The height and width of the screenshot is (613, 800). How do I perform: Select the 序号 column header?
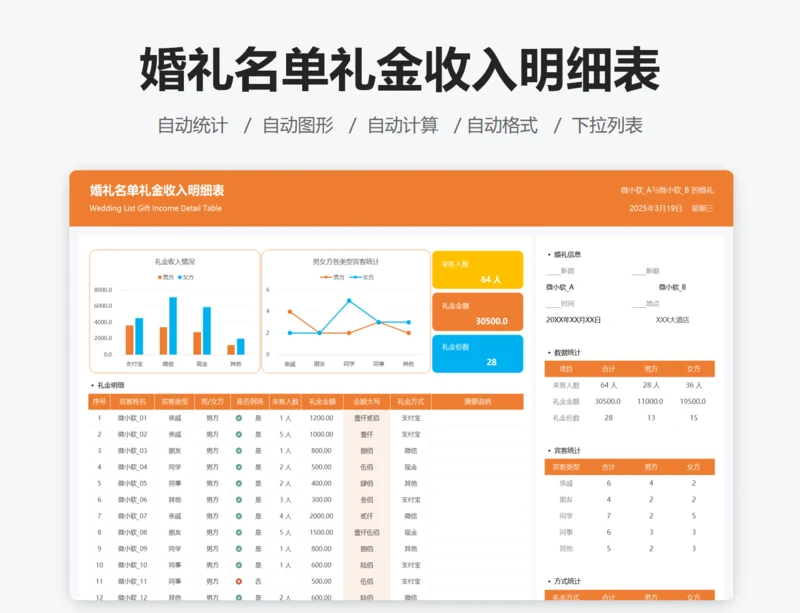99,402
